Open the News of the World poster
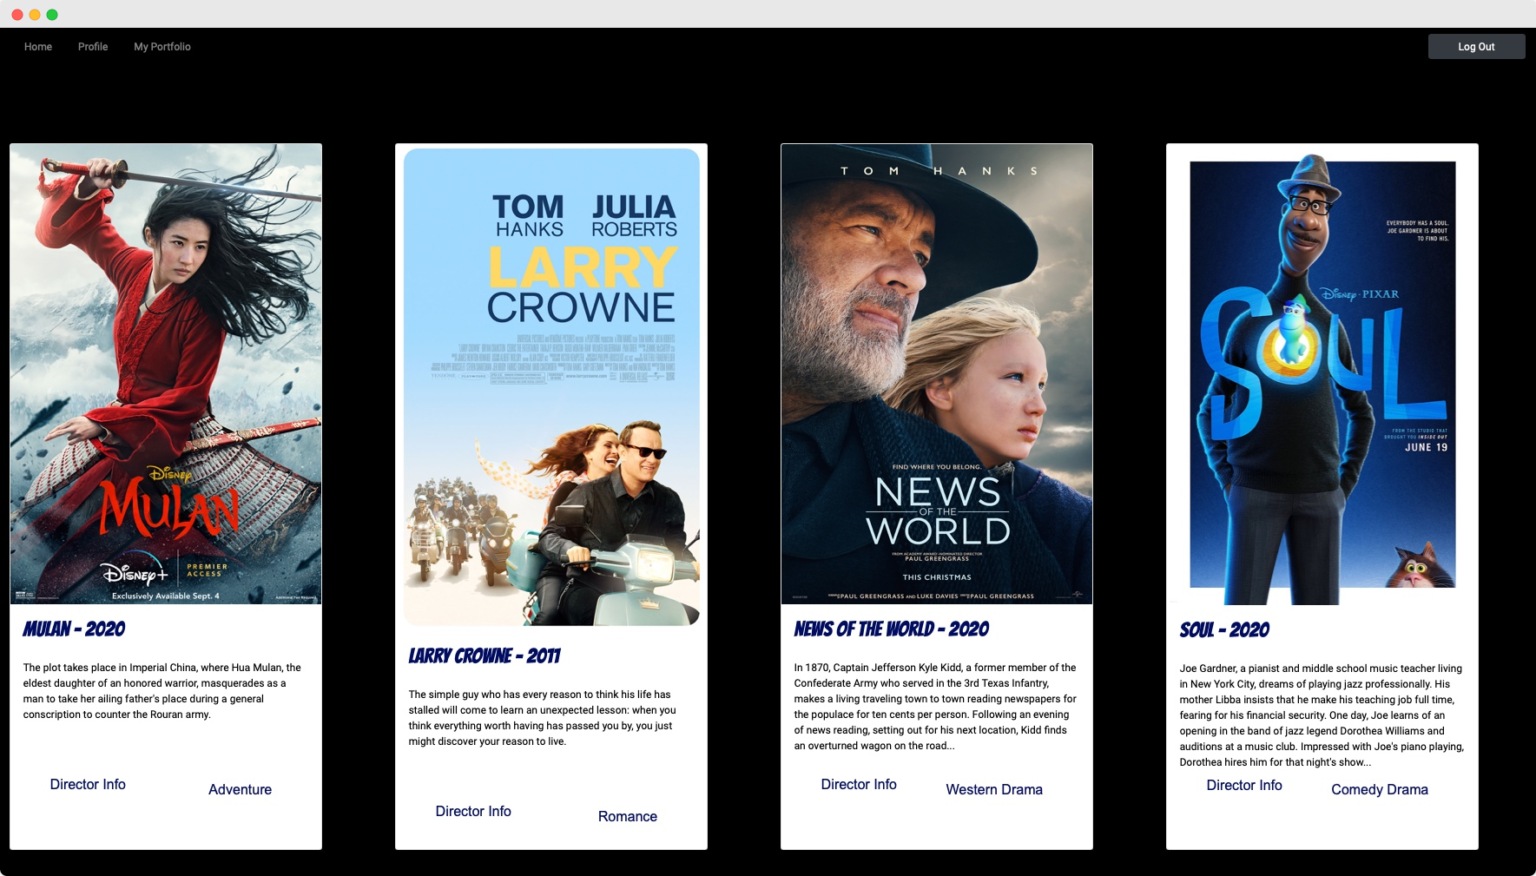This screenshot has height=876, width=1536. click(936, 374)
